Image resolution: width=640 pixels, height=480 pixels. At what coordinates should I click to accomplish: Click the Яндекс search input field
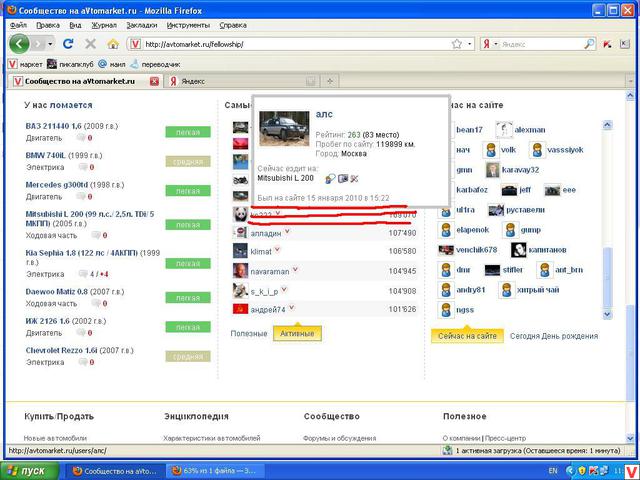tap(541, 44)
